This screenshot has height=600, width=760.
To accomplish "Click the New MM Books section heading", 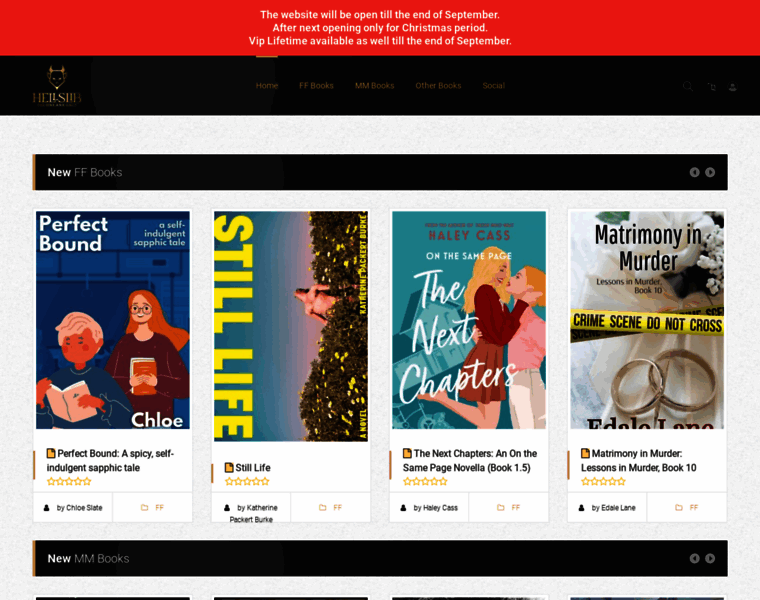I will pyautogui.click(x=88, y=559).
